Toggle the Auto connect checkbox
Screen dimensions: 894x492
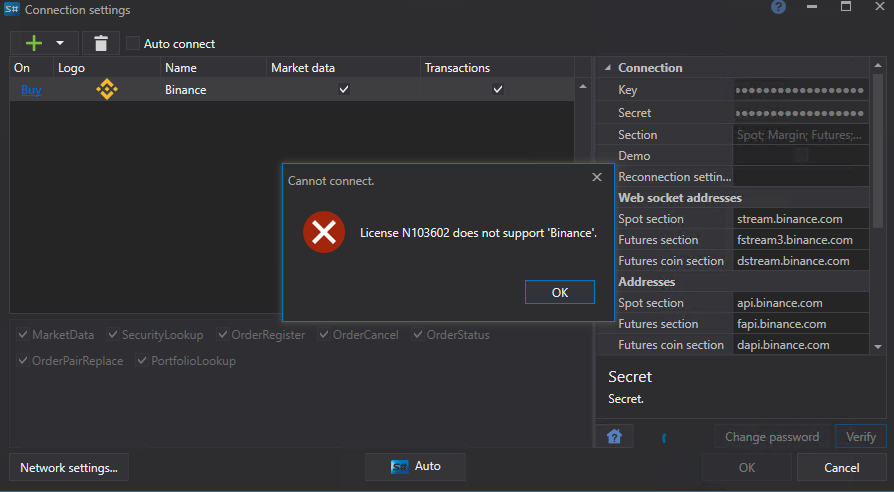pos(133,43)
